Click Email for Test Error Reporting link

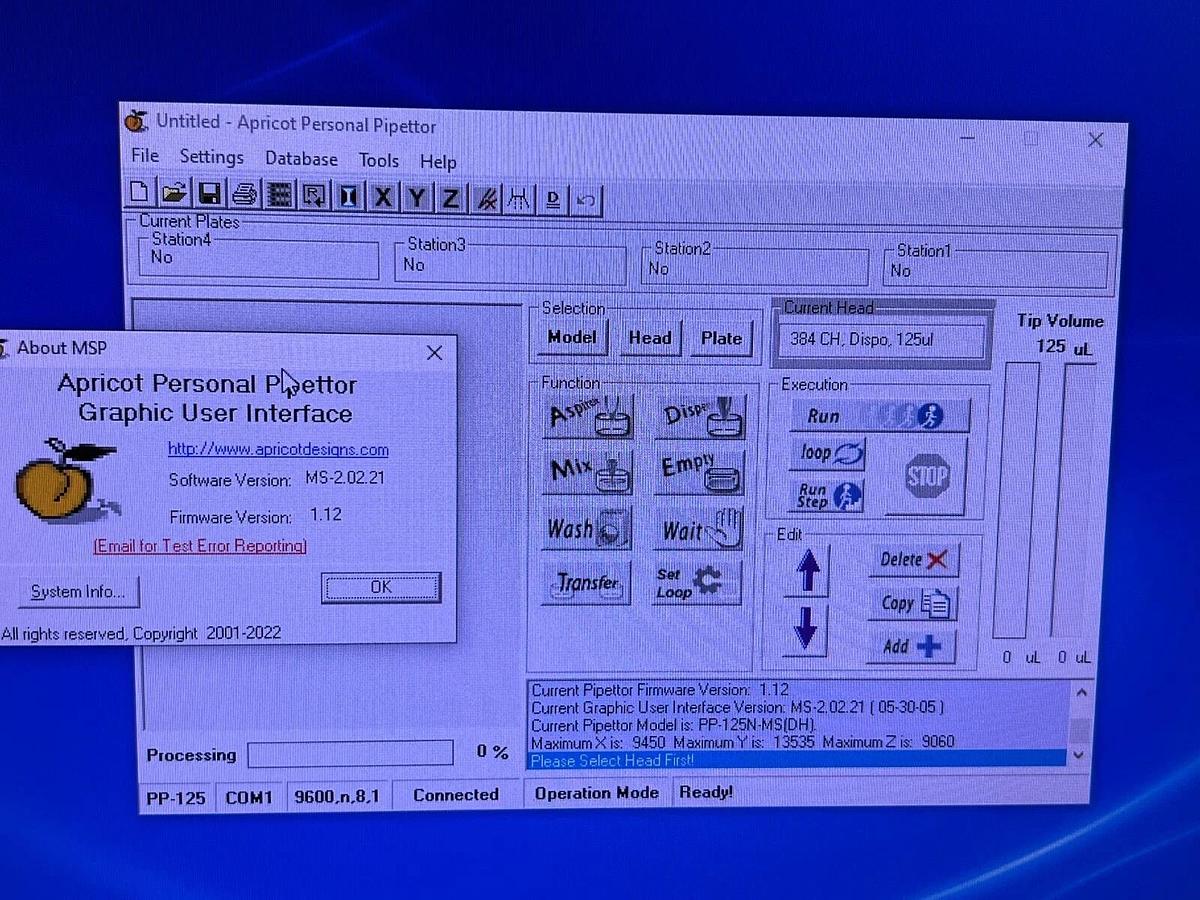pos(200,546)
